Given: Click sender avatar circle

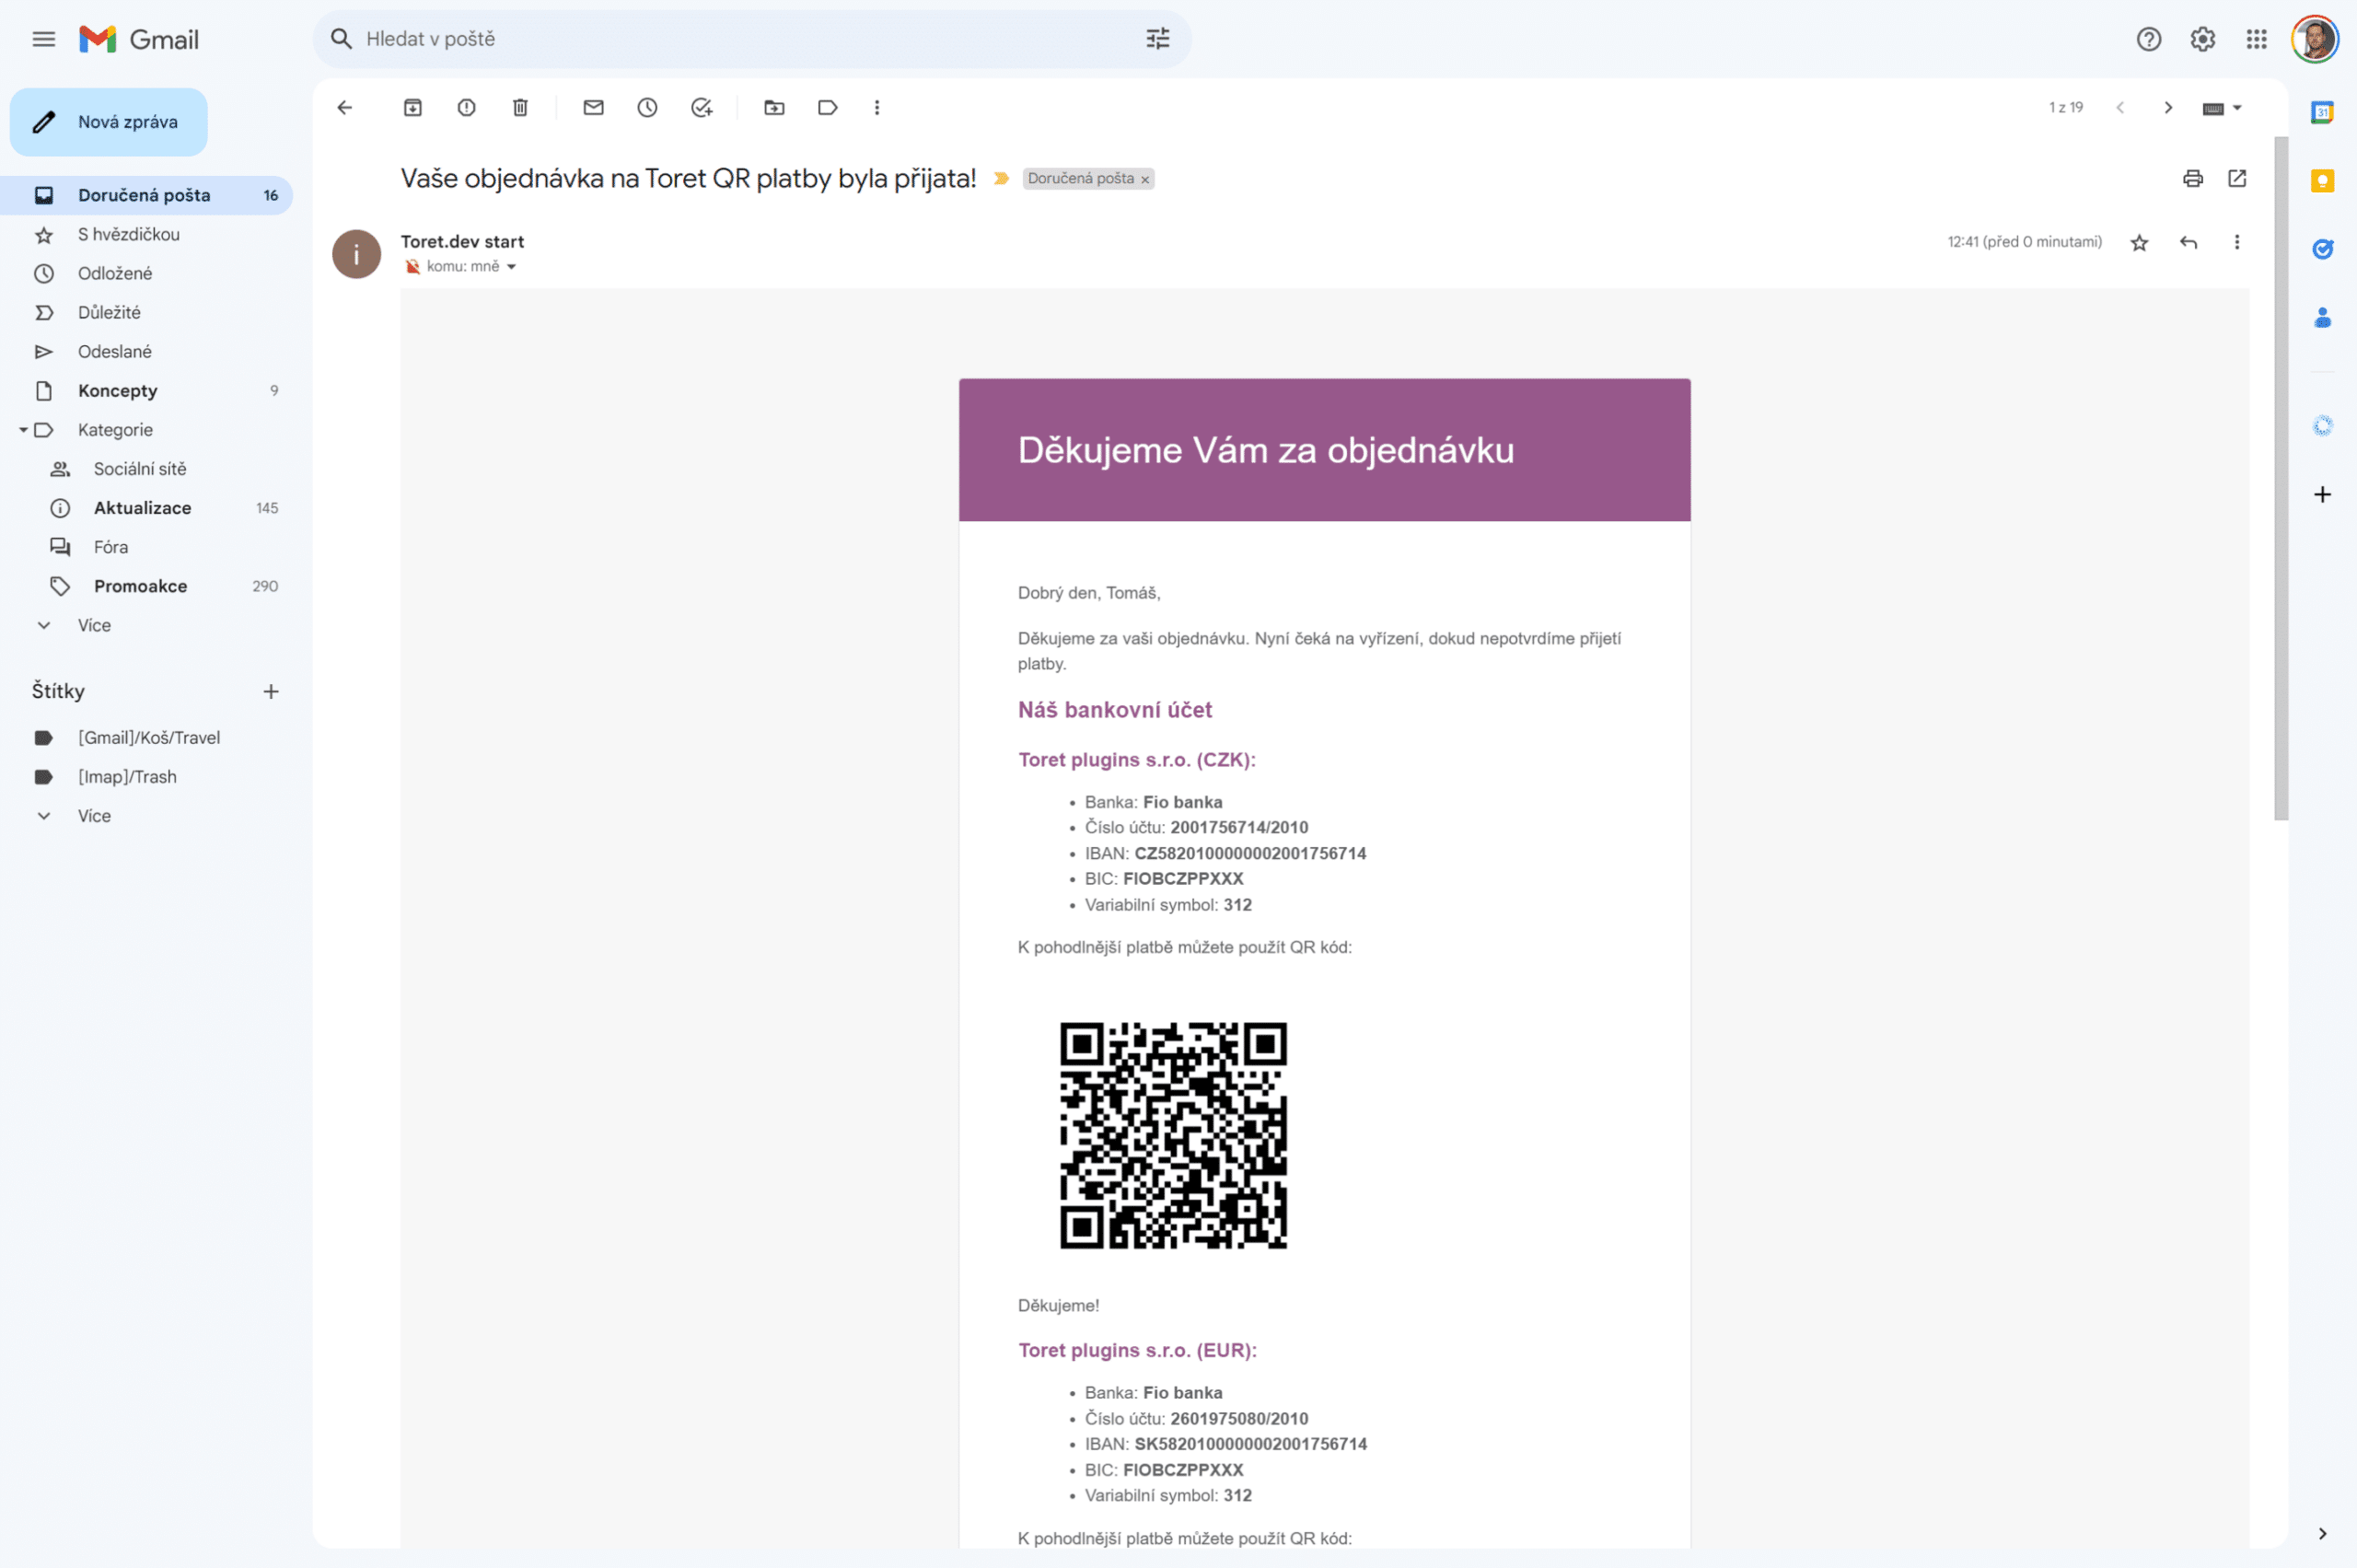Looking at the screenshot, I should 356,254.
